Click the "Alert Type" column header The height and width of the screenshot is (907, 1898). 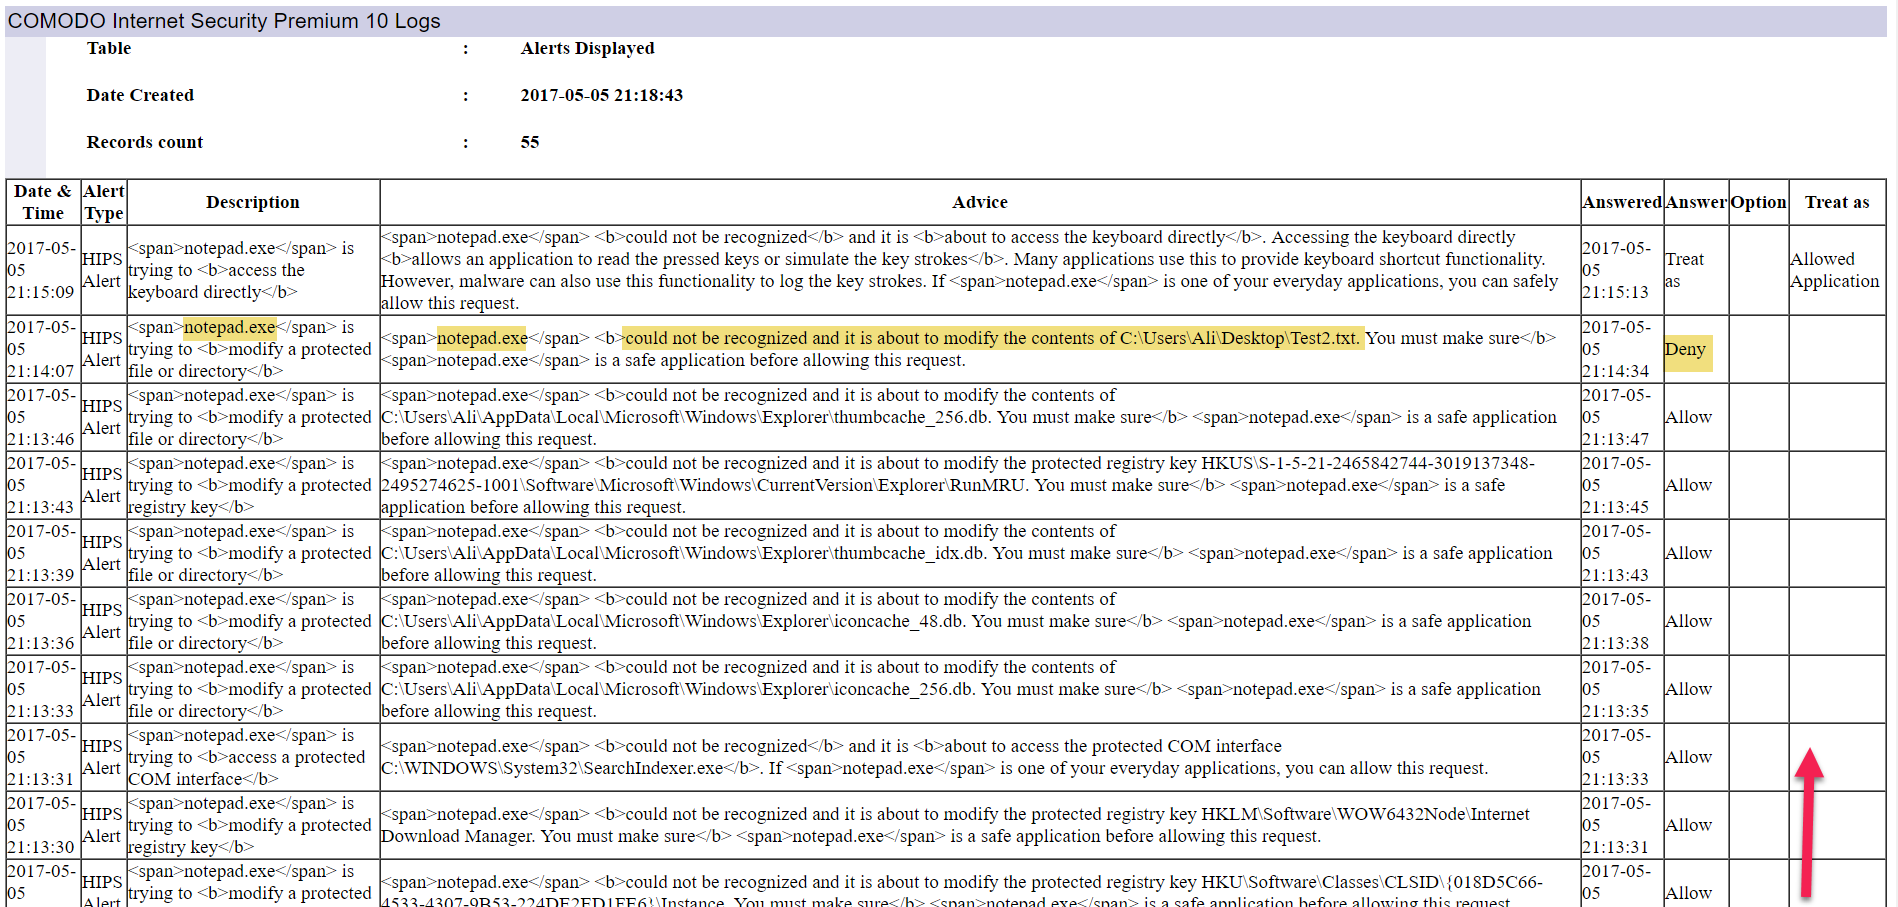click(x=103, y=202)
